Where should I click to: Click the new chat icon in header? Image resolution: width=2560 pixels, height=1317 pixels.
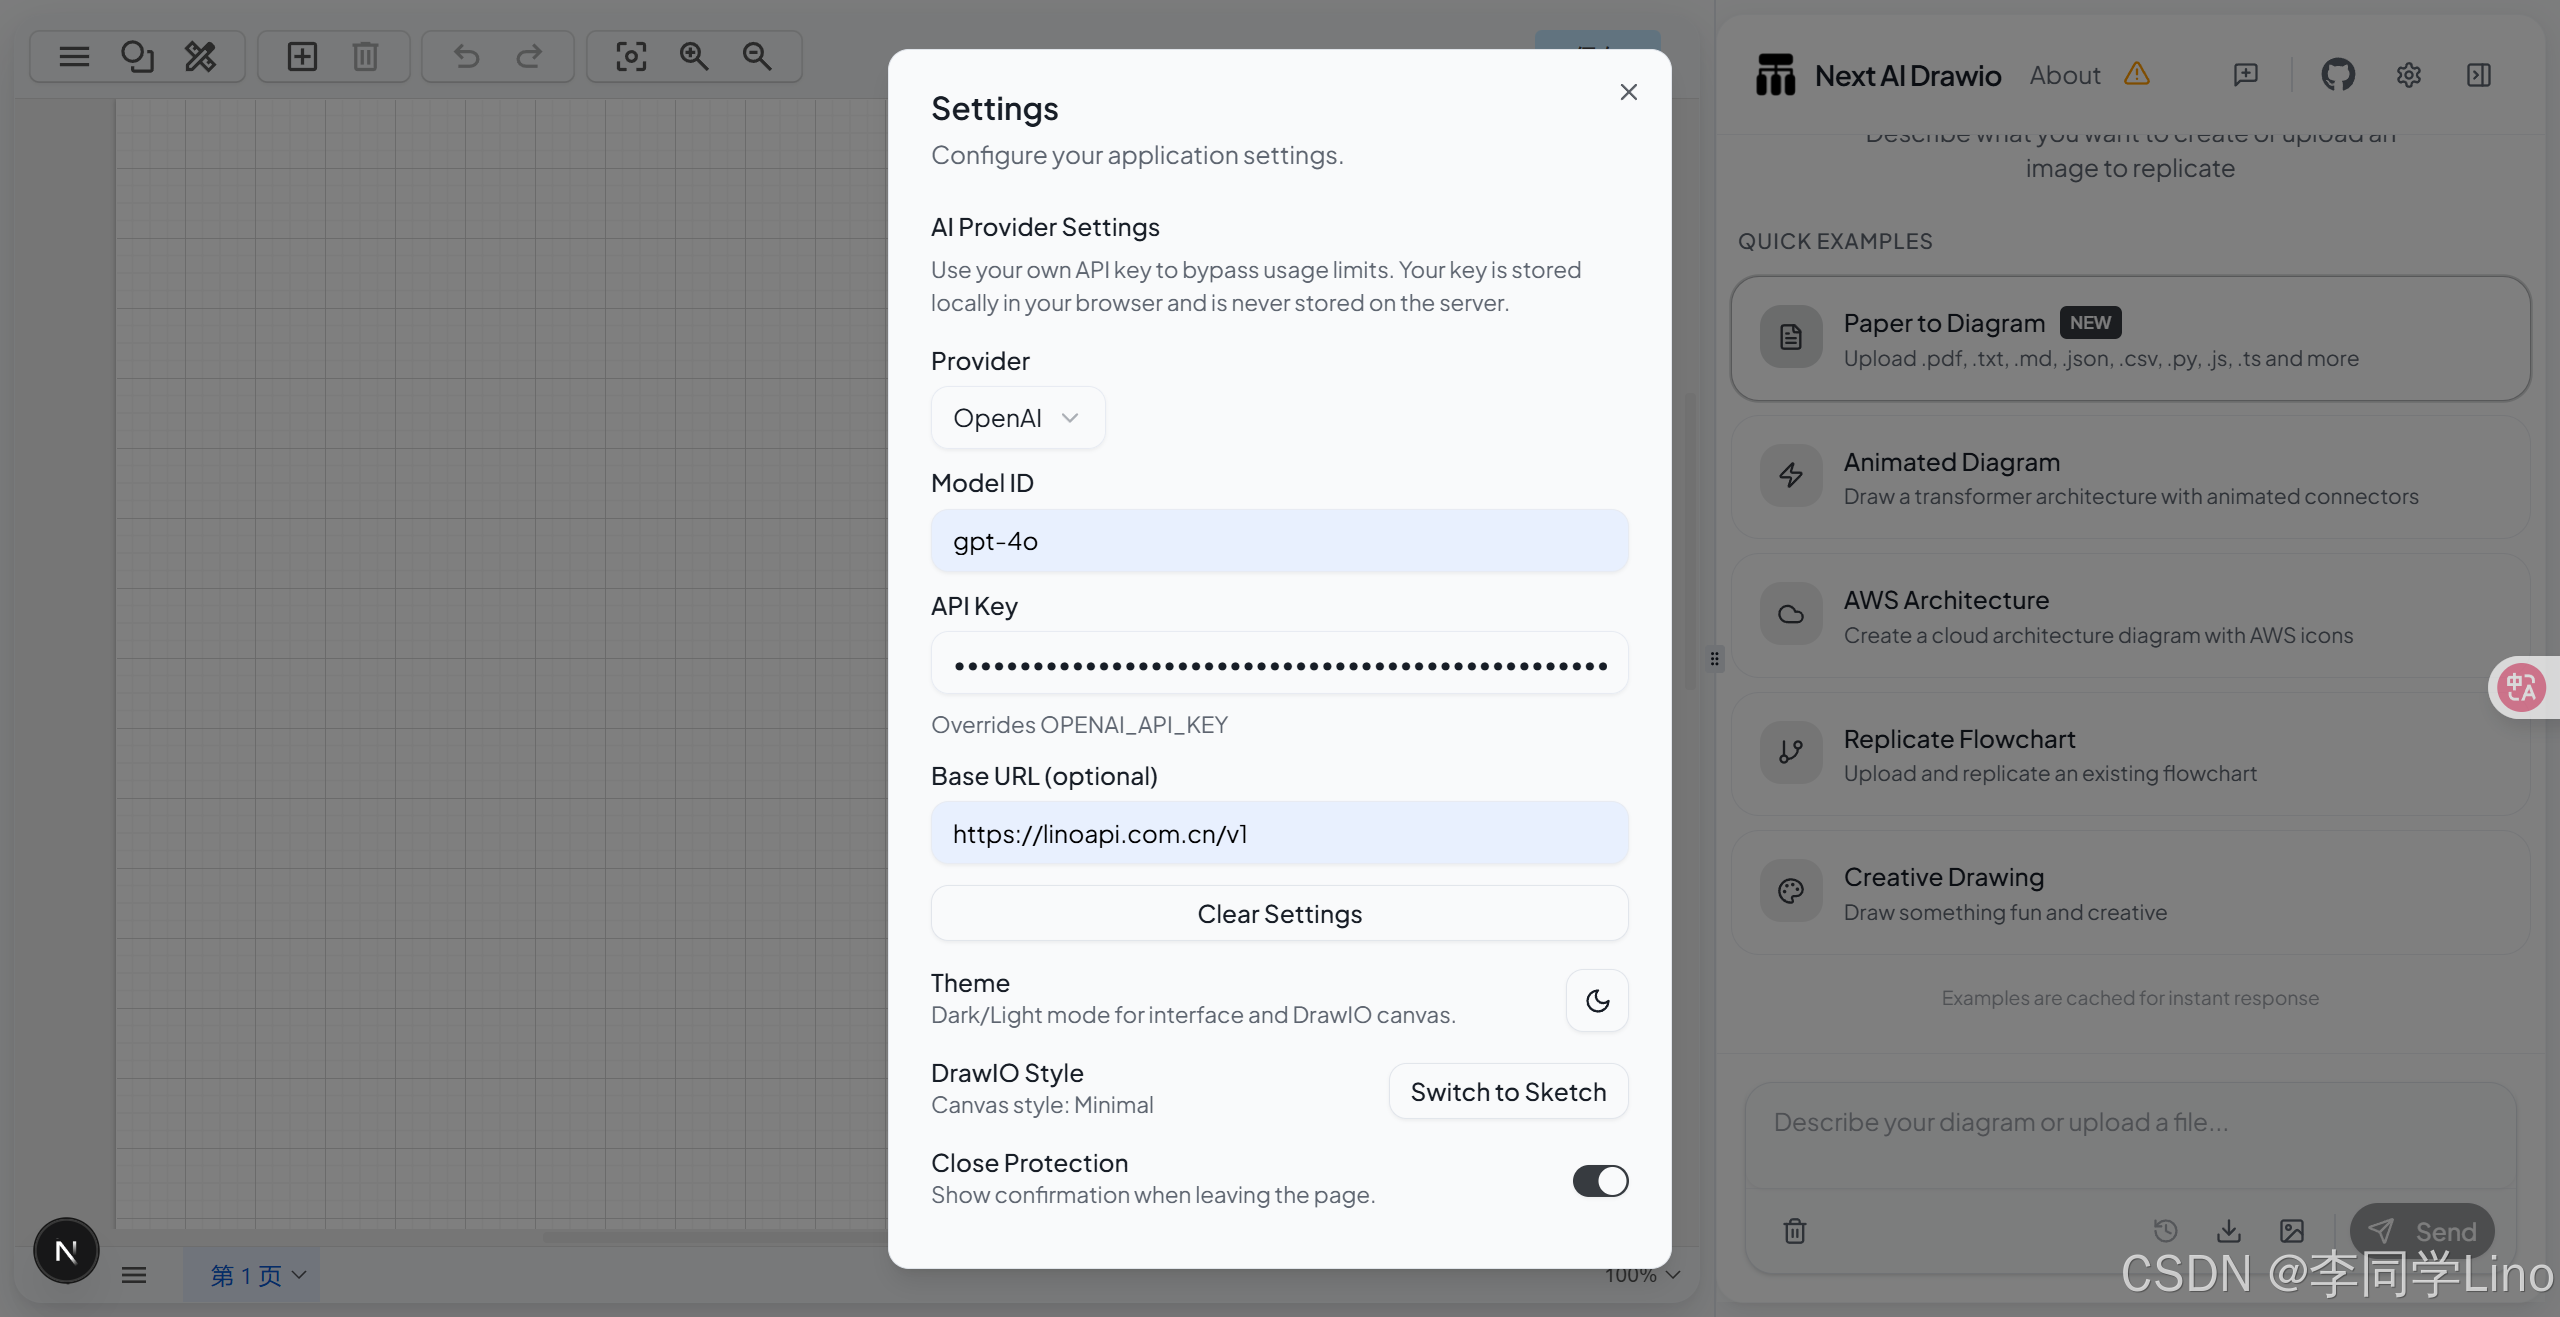[2246, 75]
